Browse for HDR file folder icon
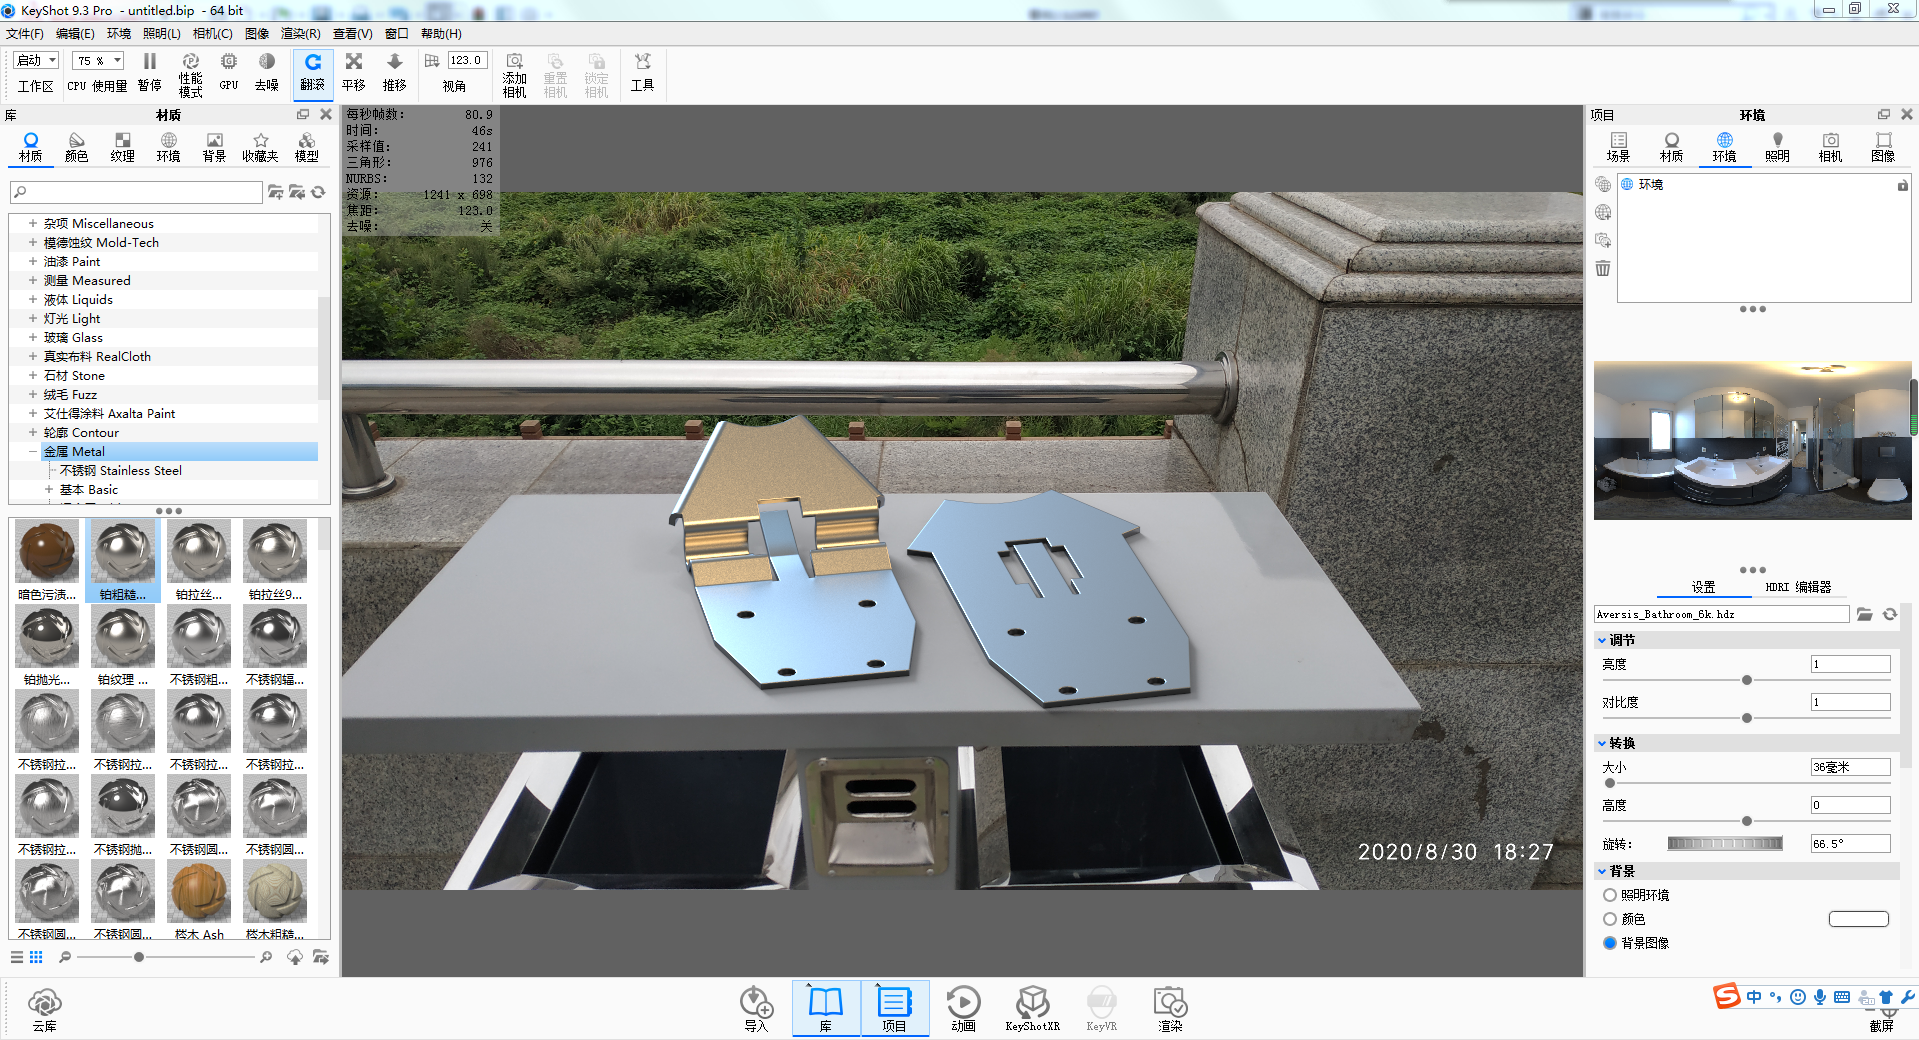The height and width of the screenshot is (1040, 1919). click(x=1865, y=614)
